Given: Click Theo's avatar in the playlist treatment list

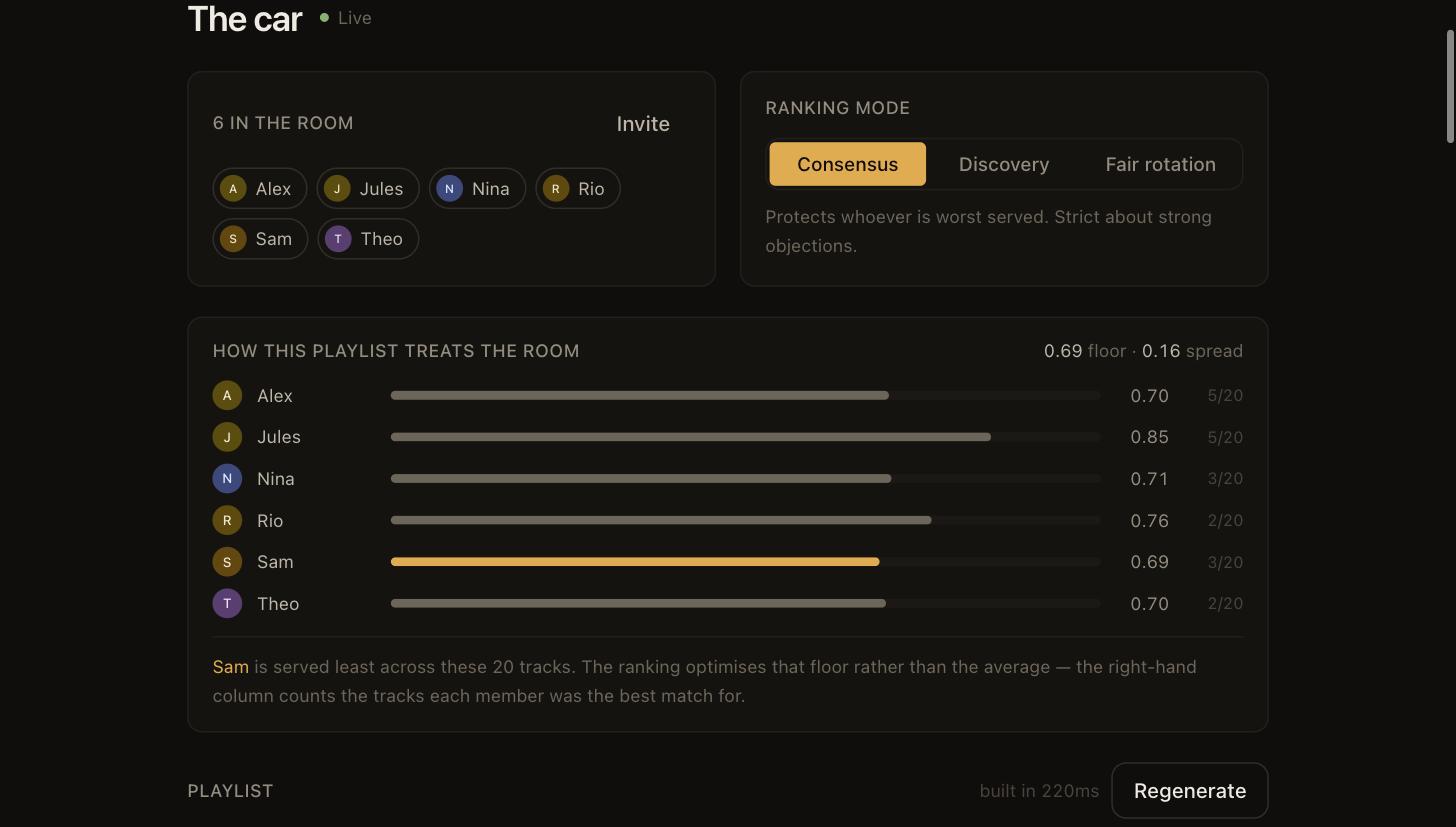Looking at the screenshot, I should click(227, 604).
